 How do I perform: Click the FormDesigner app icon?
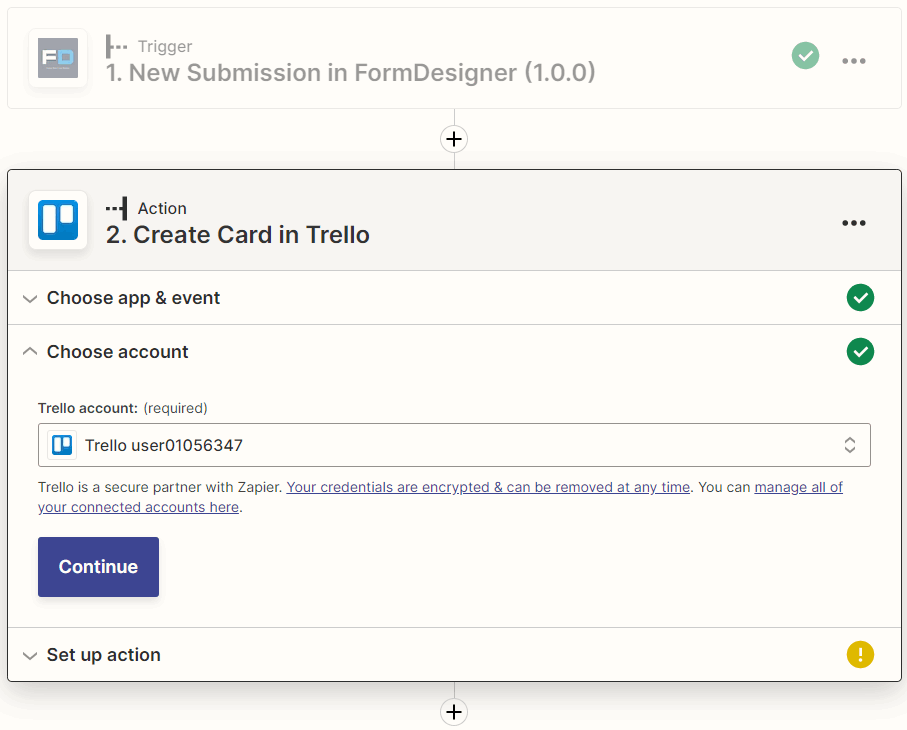pyautogui.click(x=57, y=59)
